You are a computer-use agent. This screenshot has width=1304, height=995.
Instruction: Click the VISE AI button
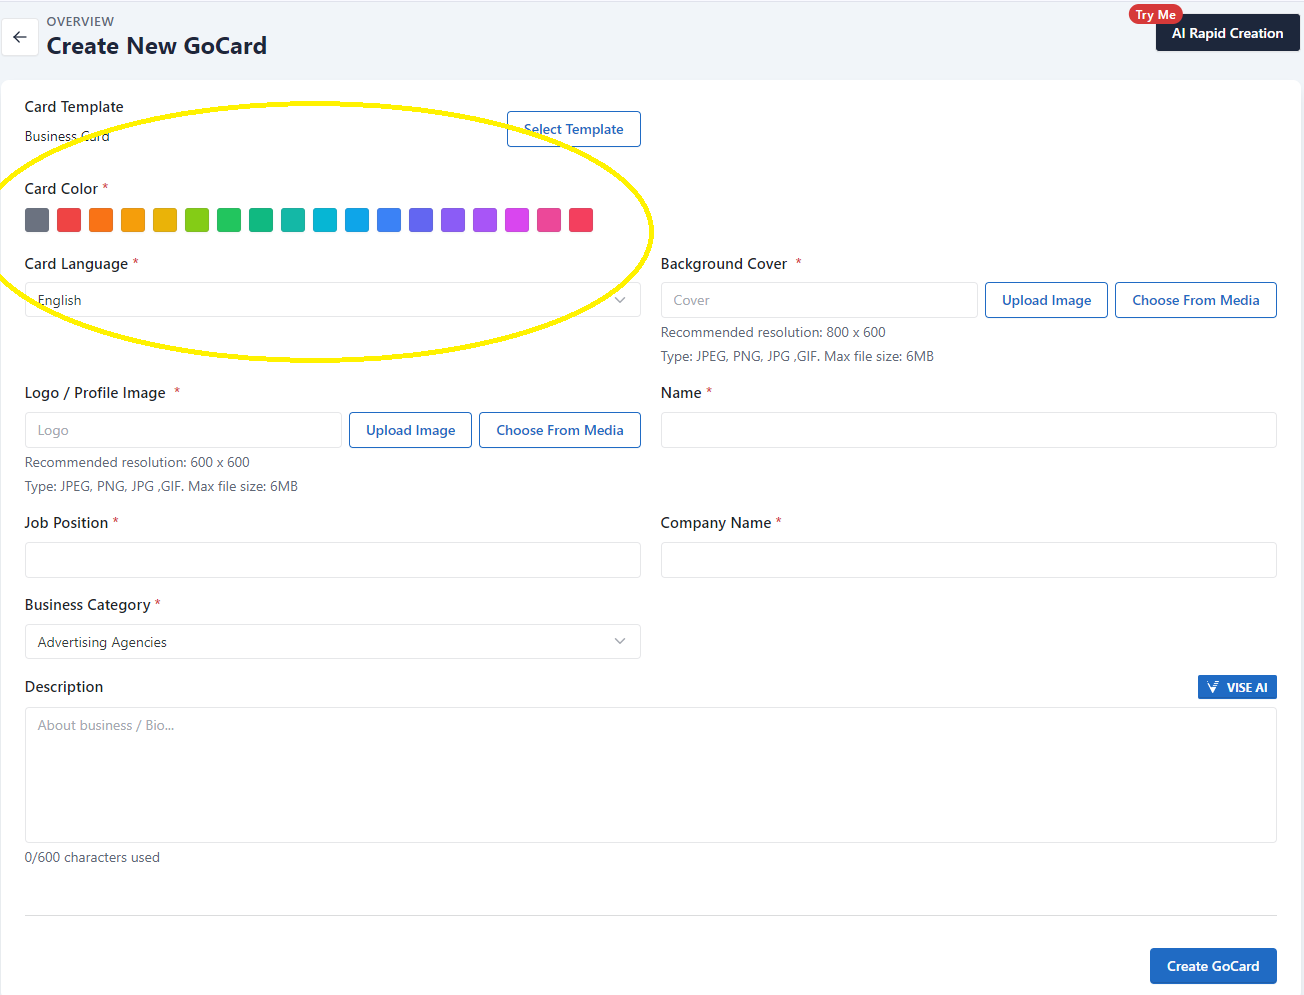click(1237, 687)
